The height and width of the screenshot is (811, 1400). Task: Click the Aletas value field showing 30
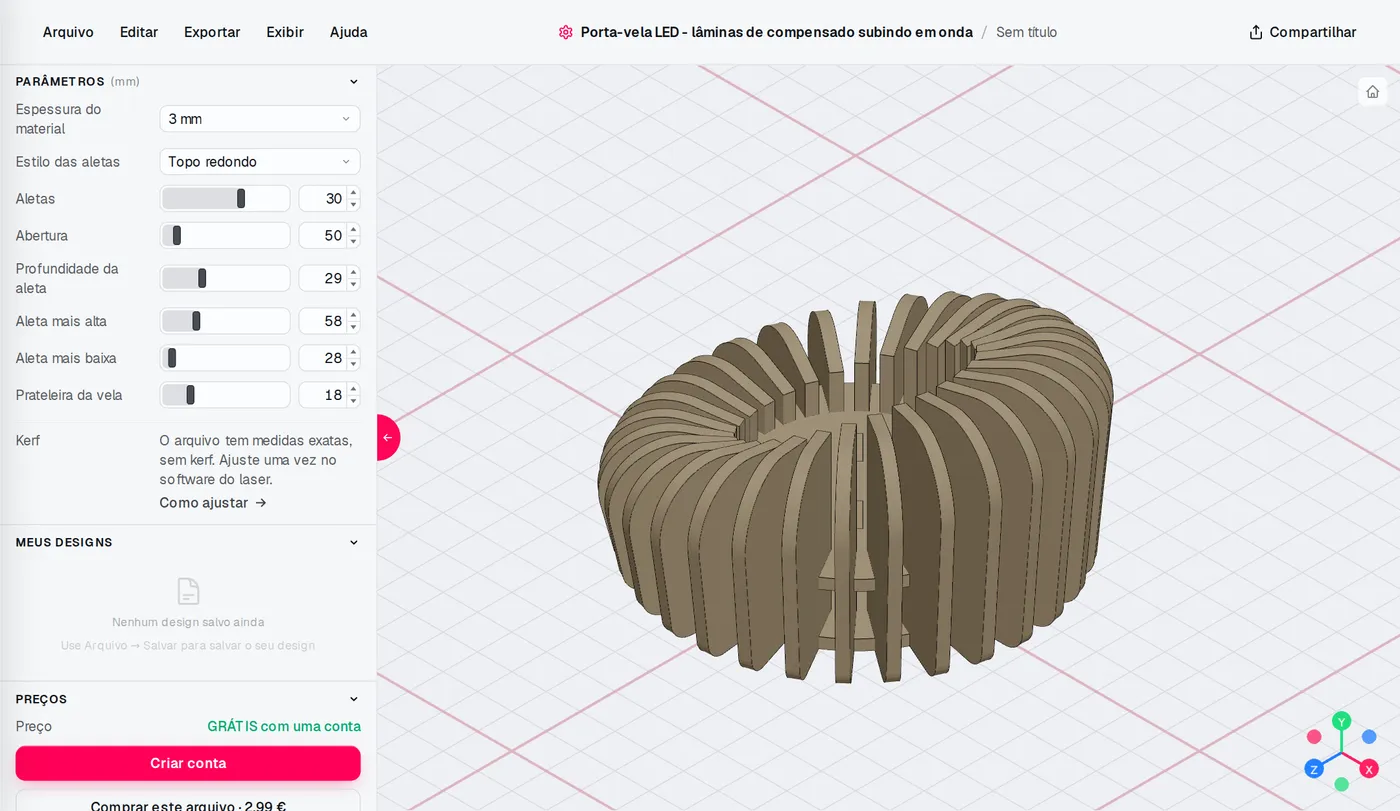click(323, 199)
